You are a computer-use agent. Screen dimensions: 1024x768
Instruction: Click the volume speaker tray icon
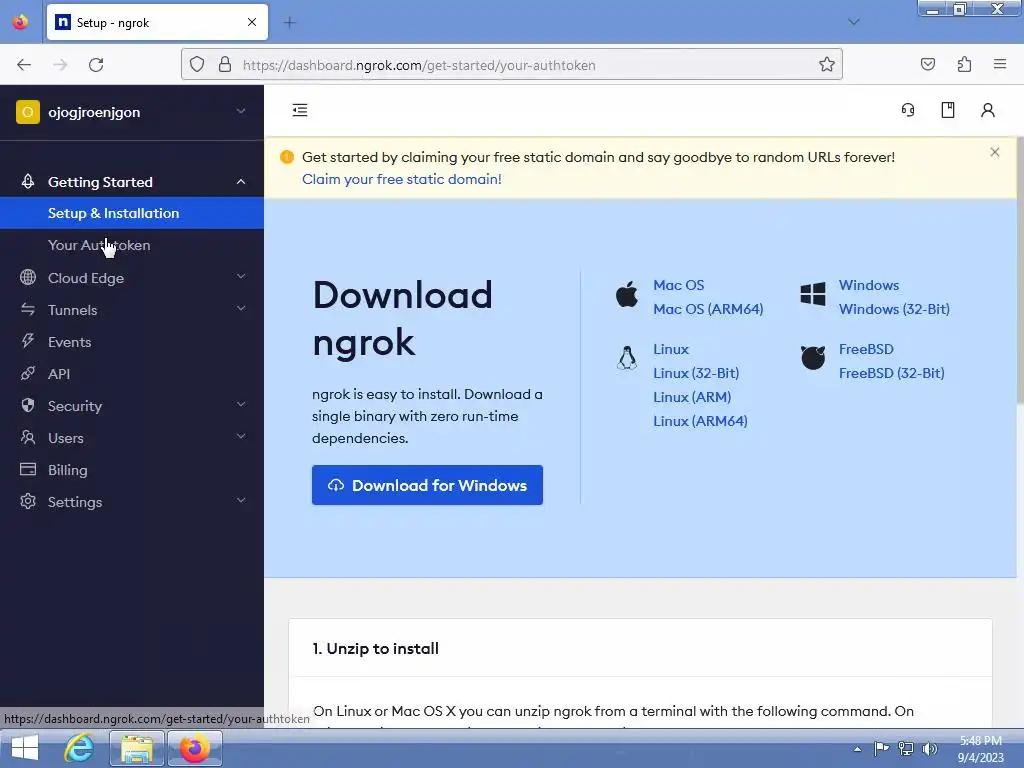coord(930,749)
